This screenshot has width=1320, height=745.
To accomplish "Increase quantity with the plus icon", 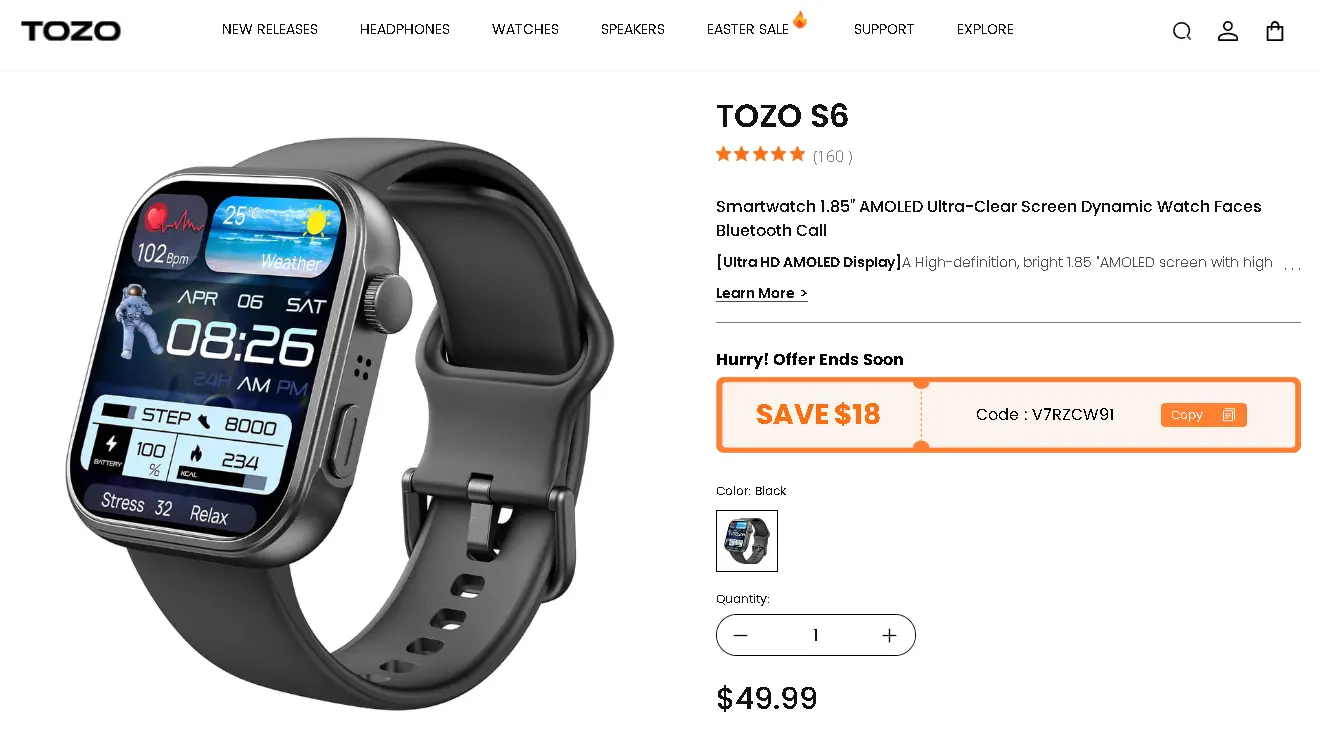I will [889, 635].
